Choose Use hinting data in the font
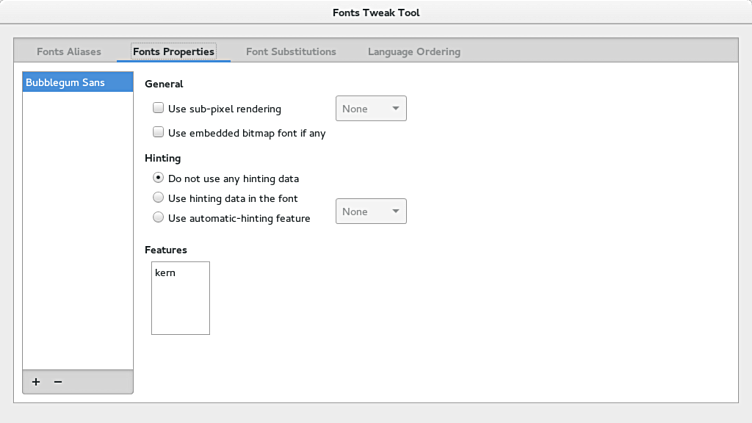Viewport: 752px width, 423px height. pyautogui.click(x=158, y=198)
